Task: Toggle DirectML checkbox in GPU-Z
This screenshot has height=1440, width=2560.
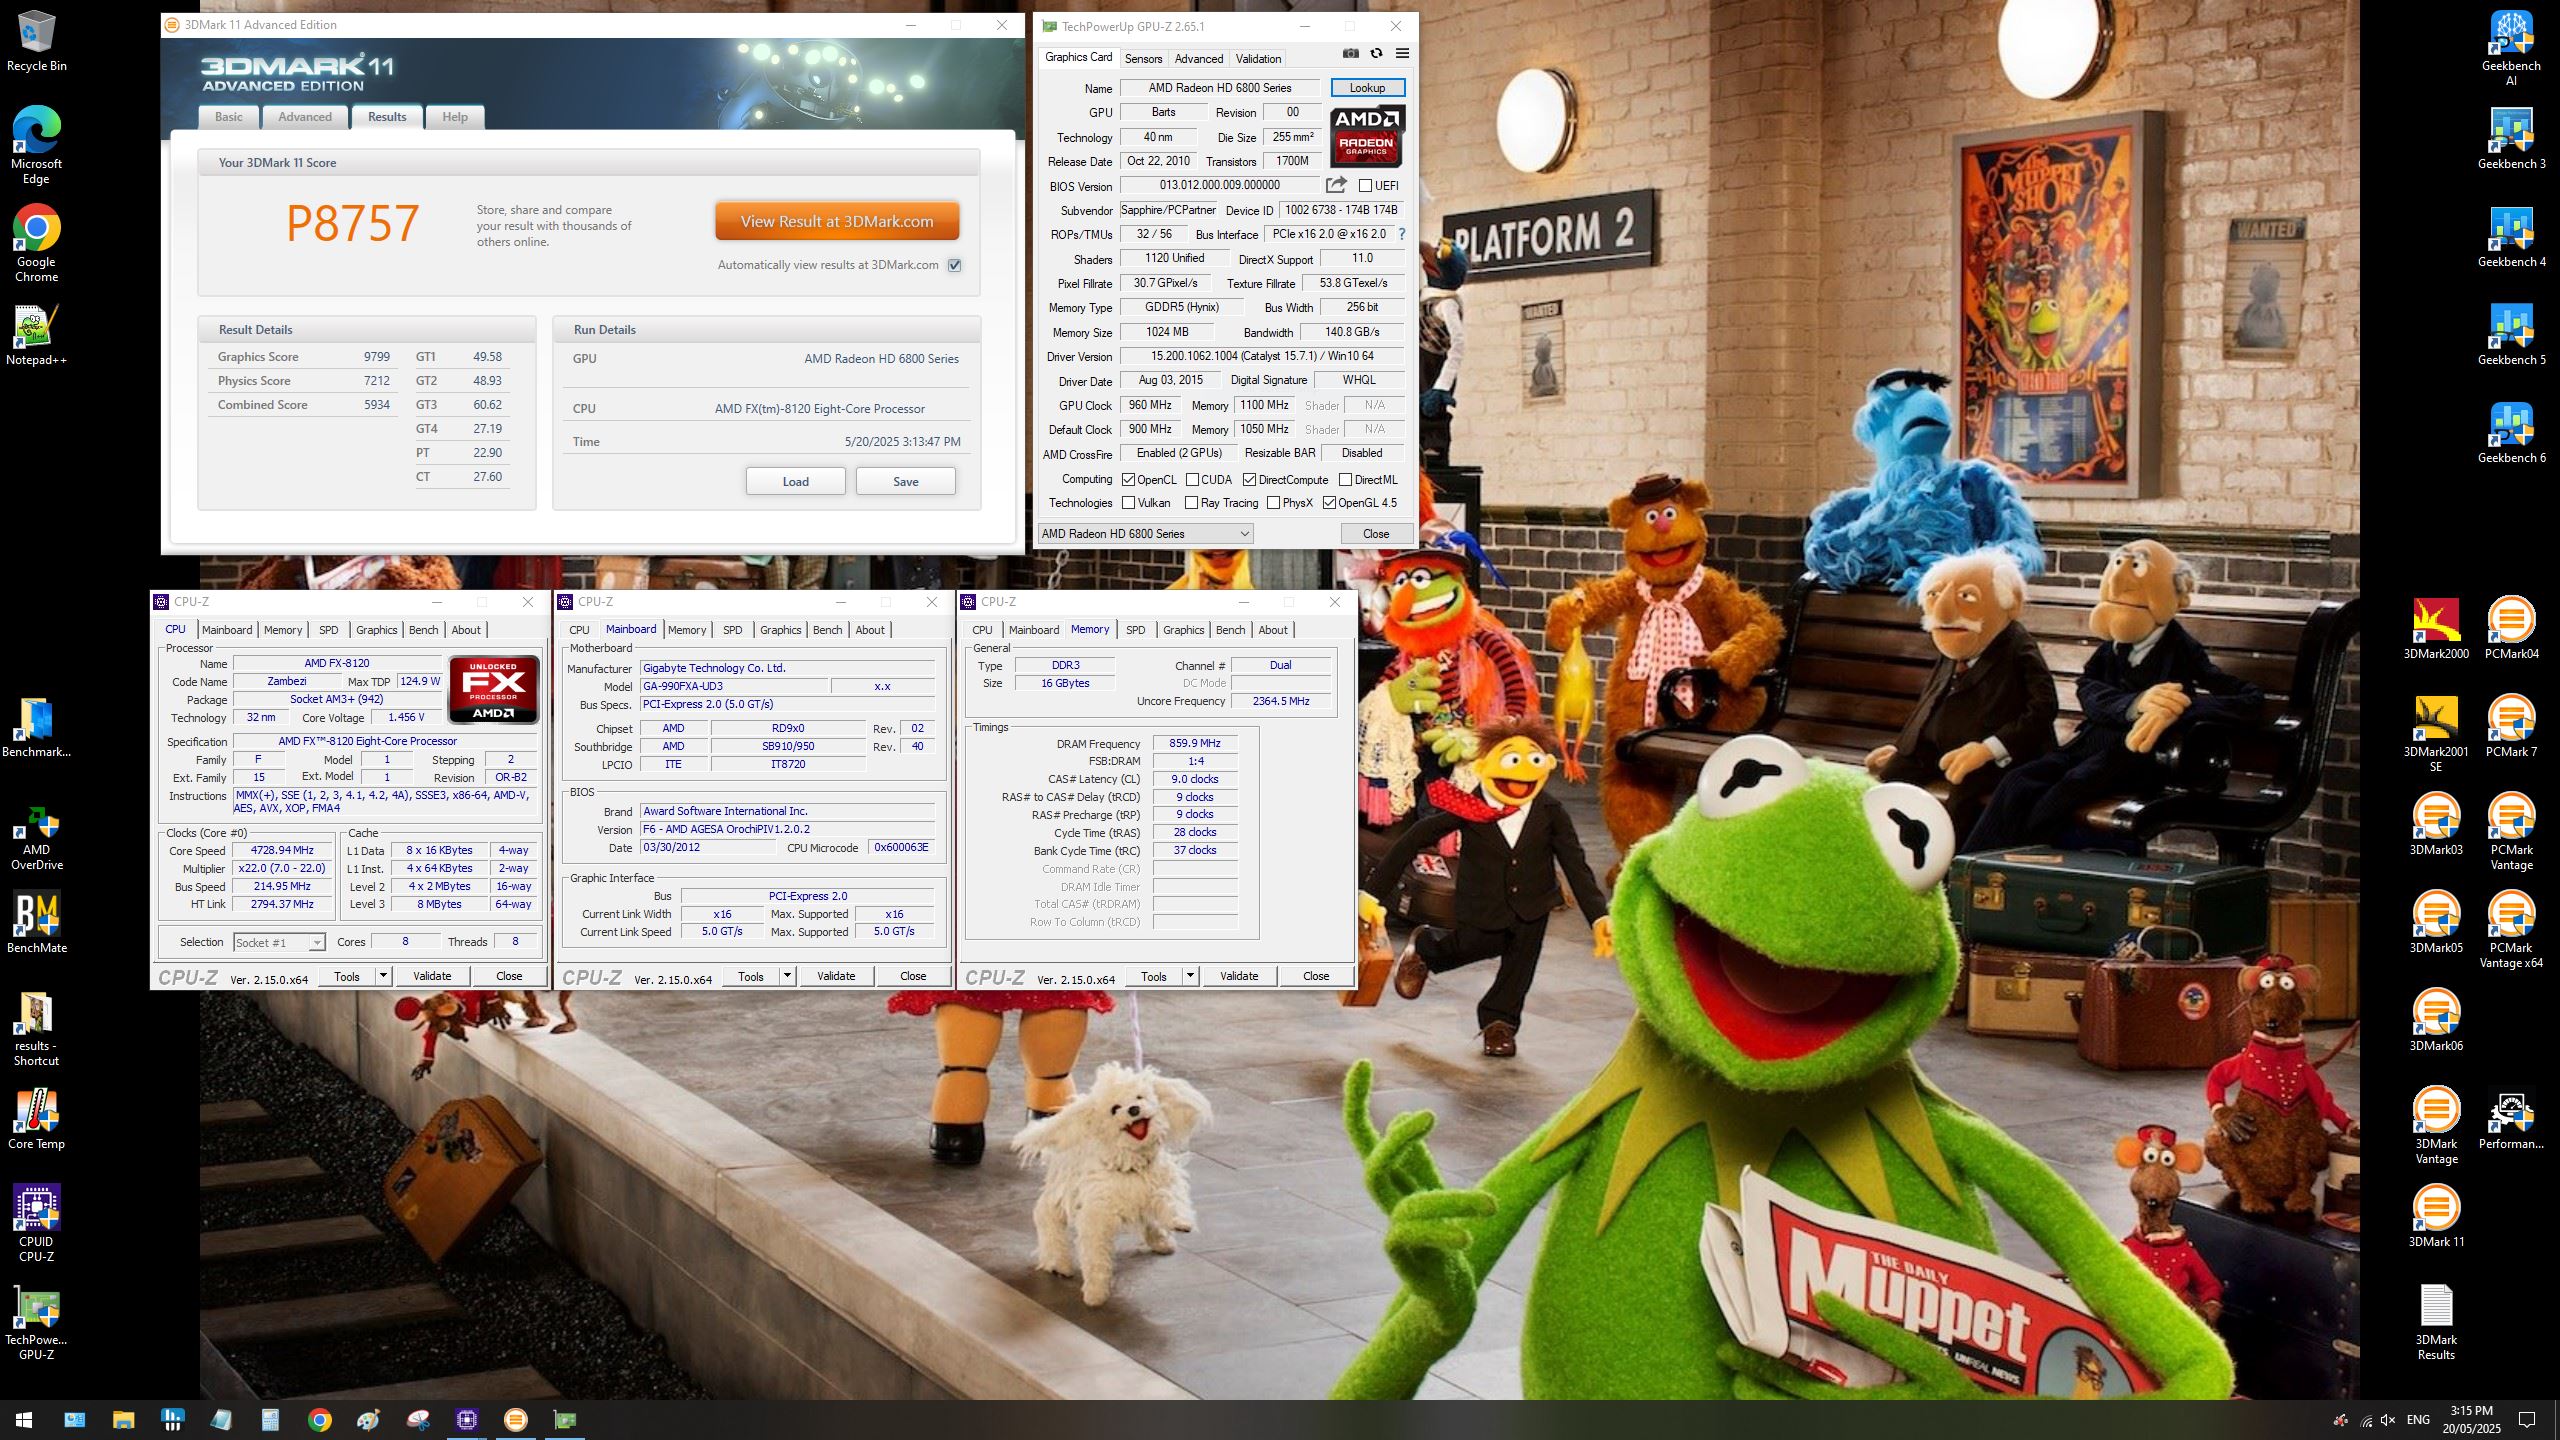Action: coord(1345,480)
